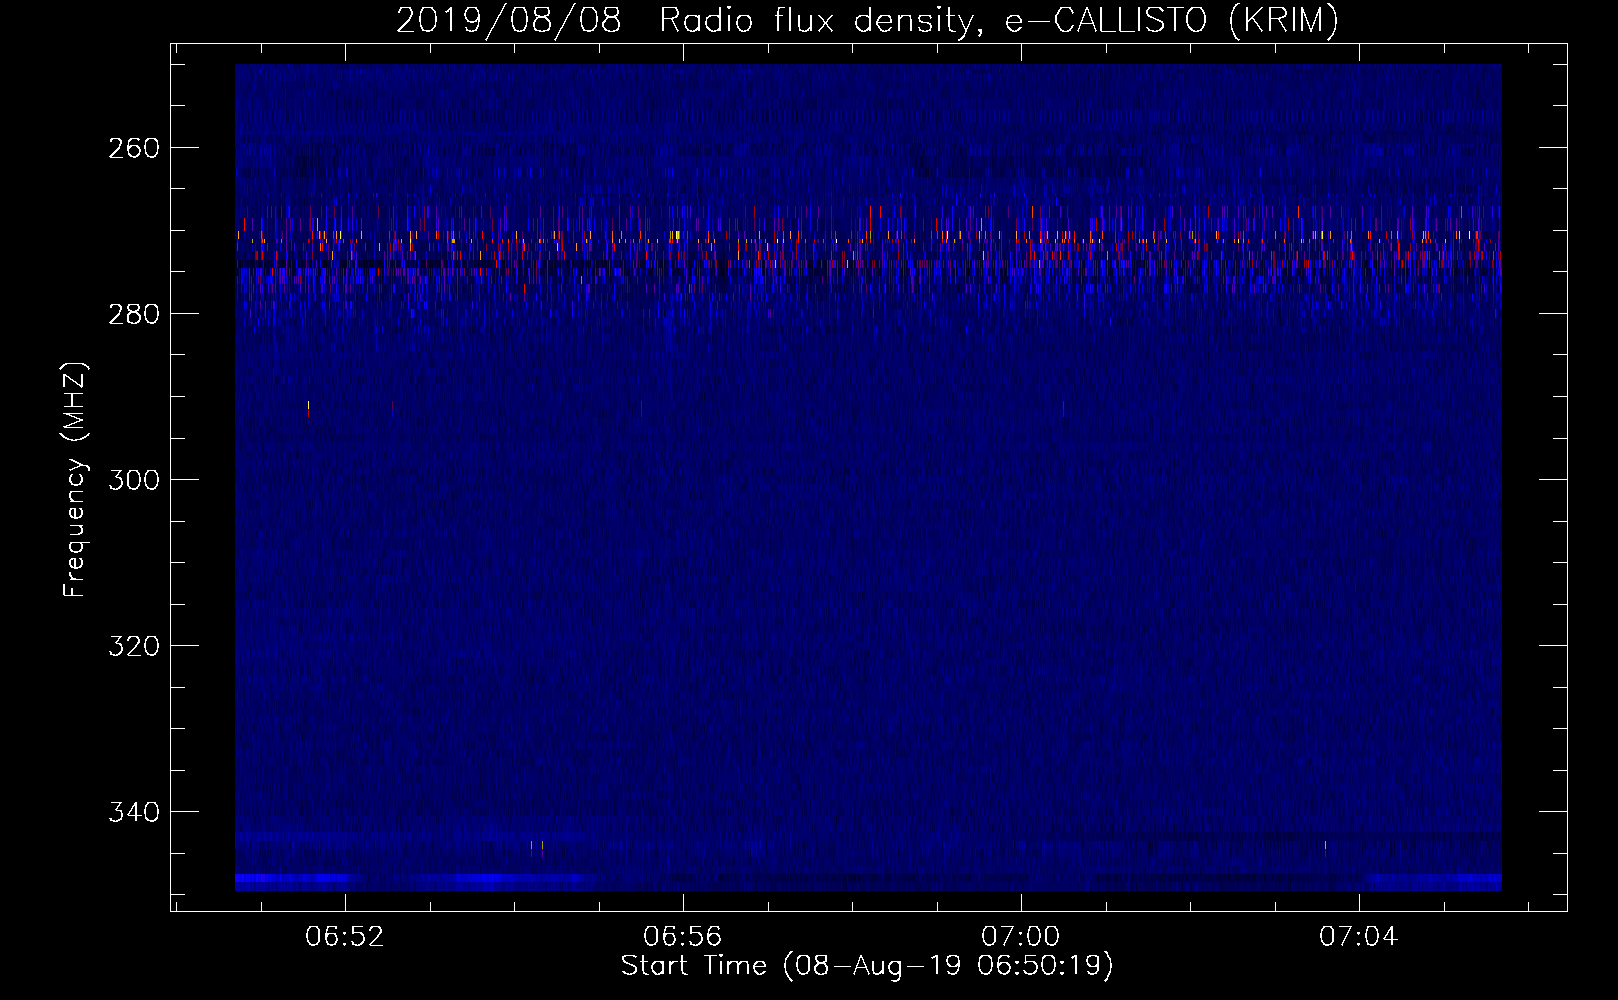Click the dark horizontal line below red band
Viewport: 1618px width, 1000px height.
pos(868,264)
